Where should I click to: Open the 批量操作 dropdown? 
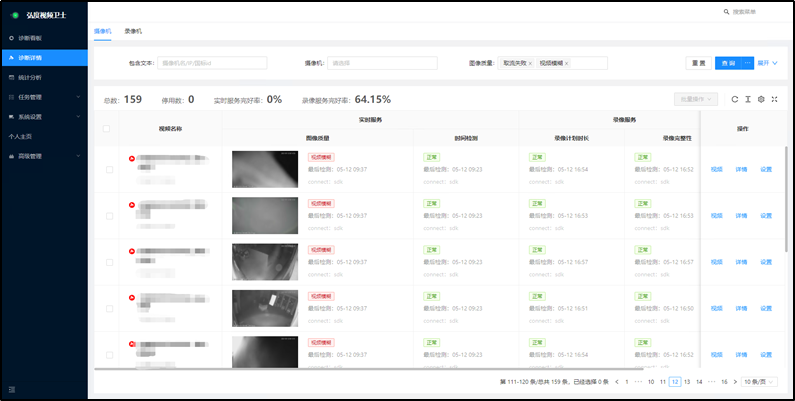(696, 99)
